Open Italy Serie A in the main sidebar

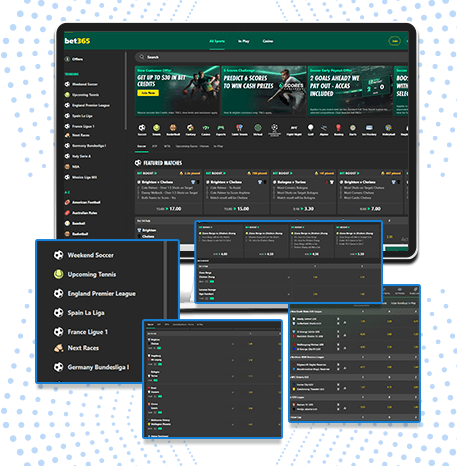(x=81, y=156)
